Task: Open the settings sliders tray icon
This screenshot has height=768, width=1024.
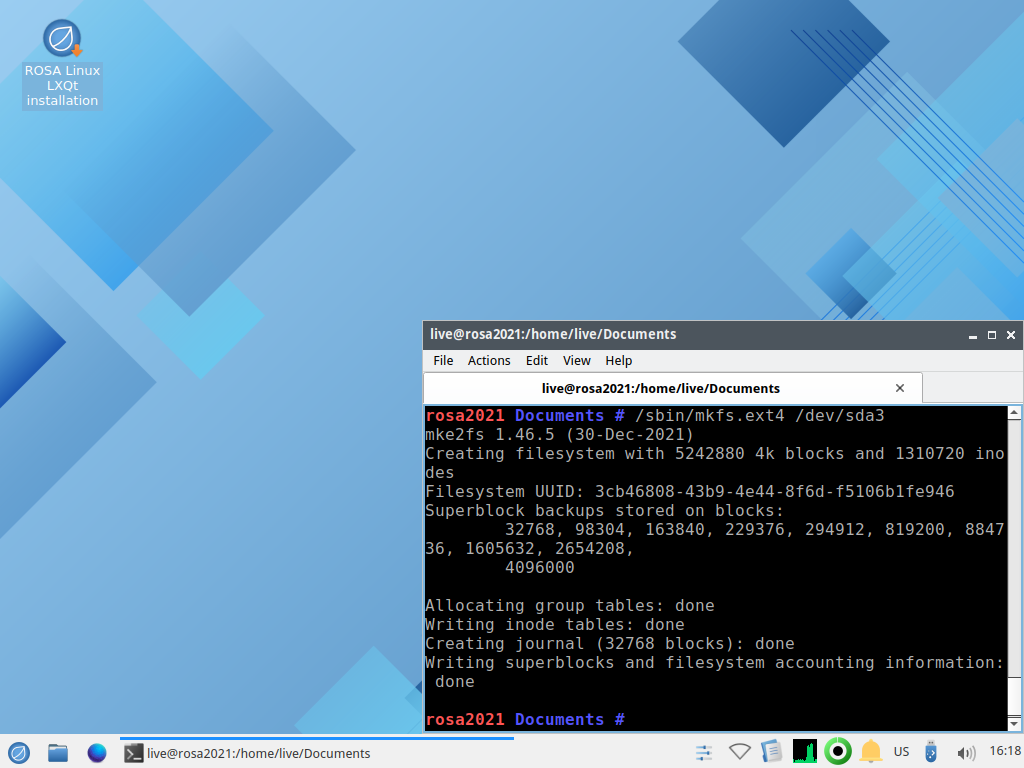Action: (704, 752)
